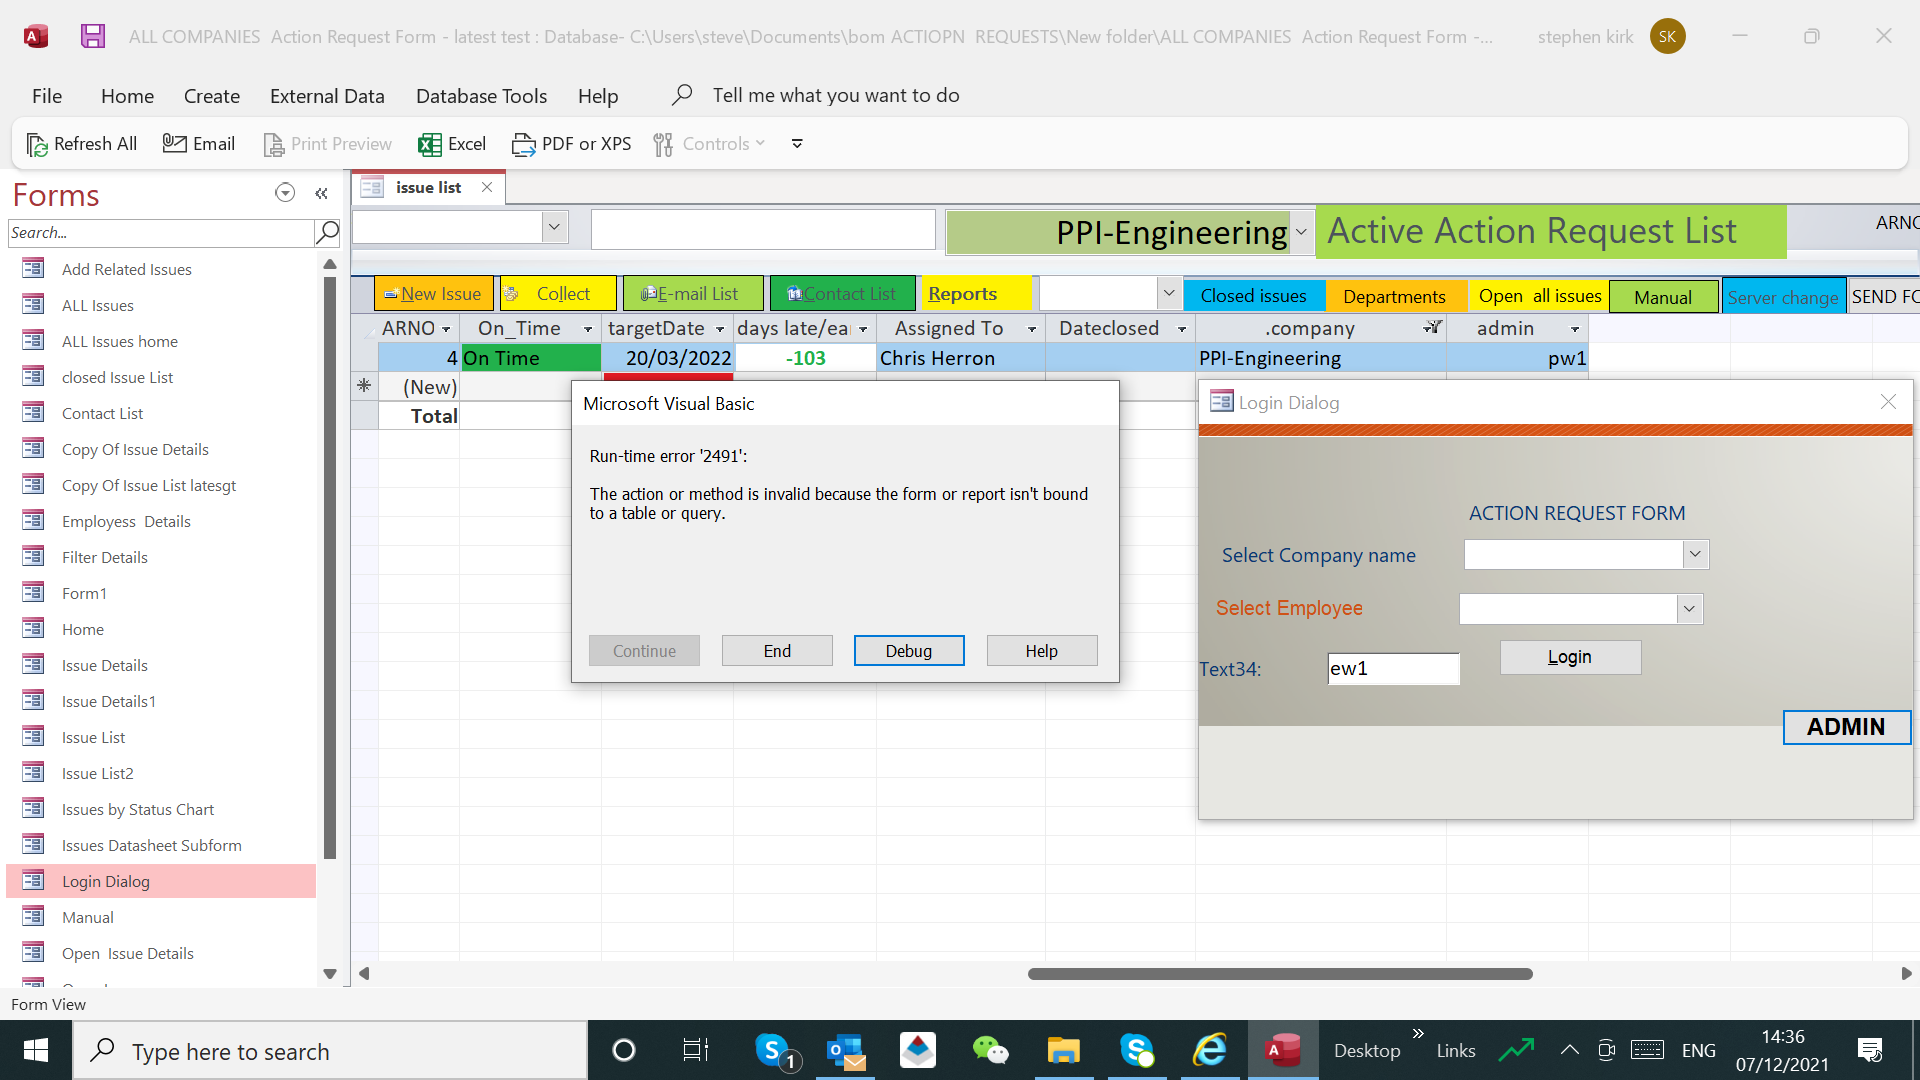
Task: Open the Database Tools ribbon tab
Action: tap(481, 96)
